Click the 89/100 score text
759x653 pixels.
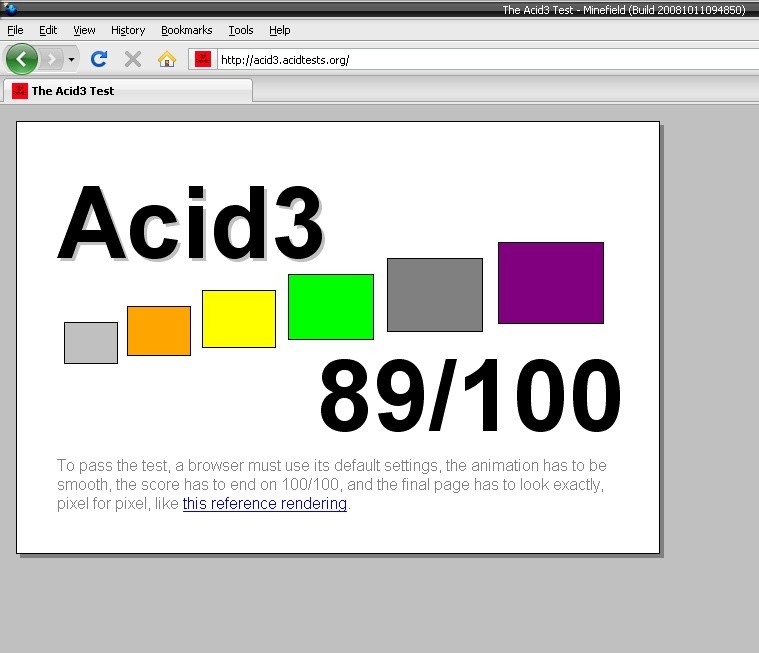tap(470, 395)
